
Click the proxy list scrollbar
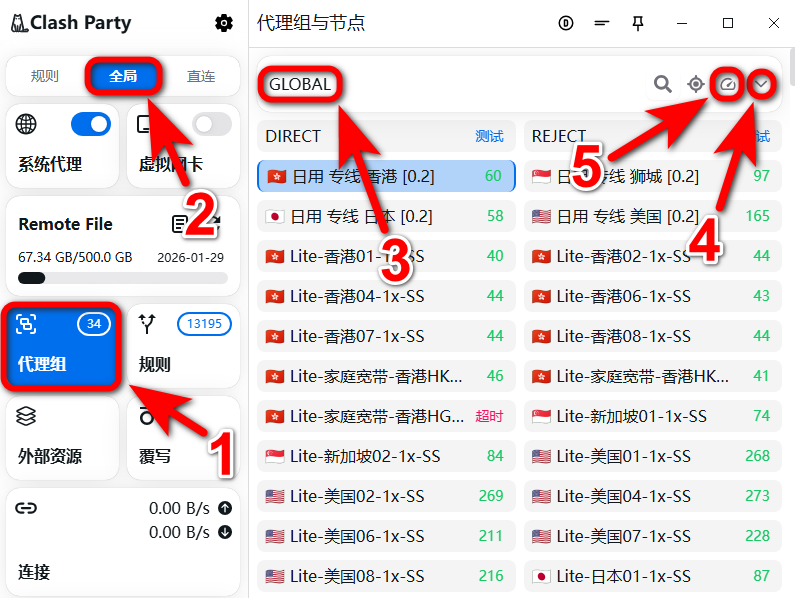pyautogui.click(x=792, y=68)
